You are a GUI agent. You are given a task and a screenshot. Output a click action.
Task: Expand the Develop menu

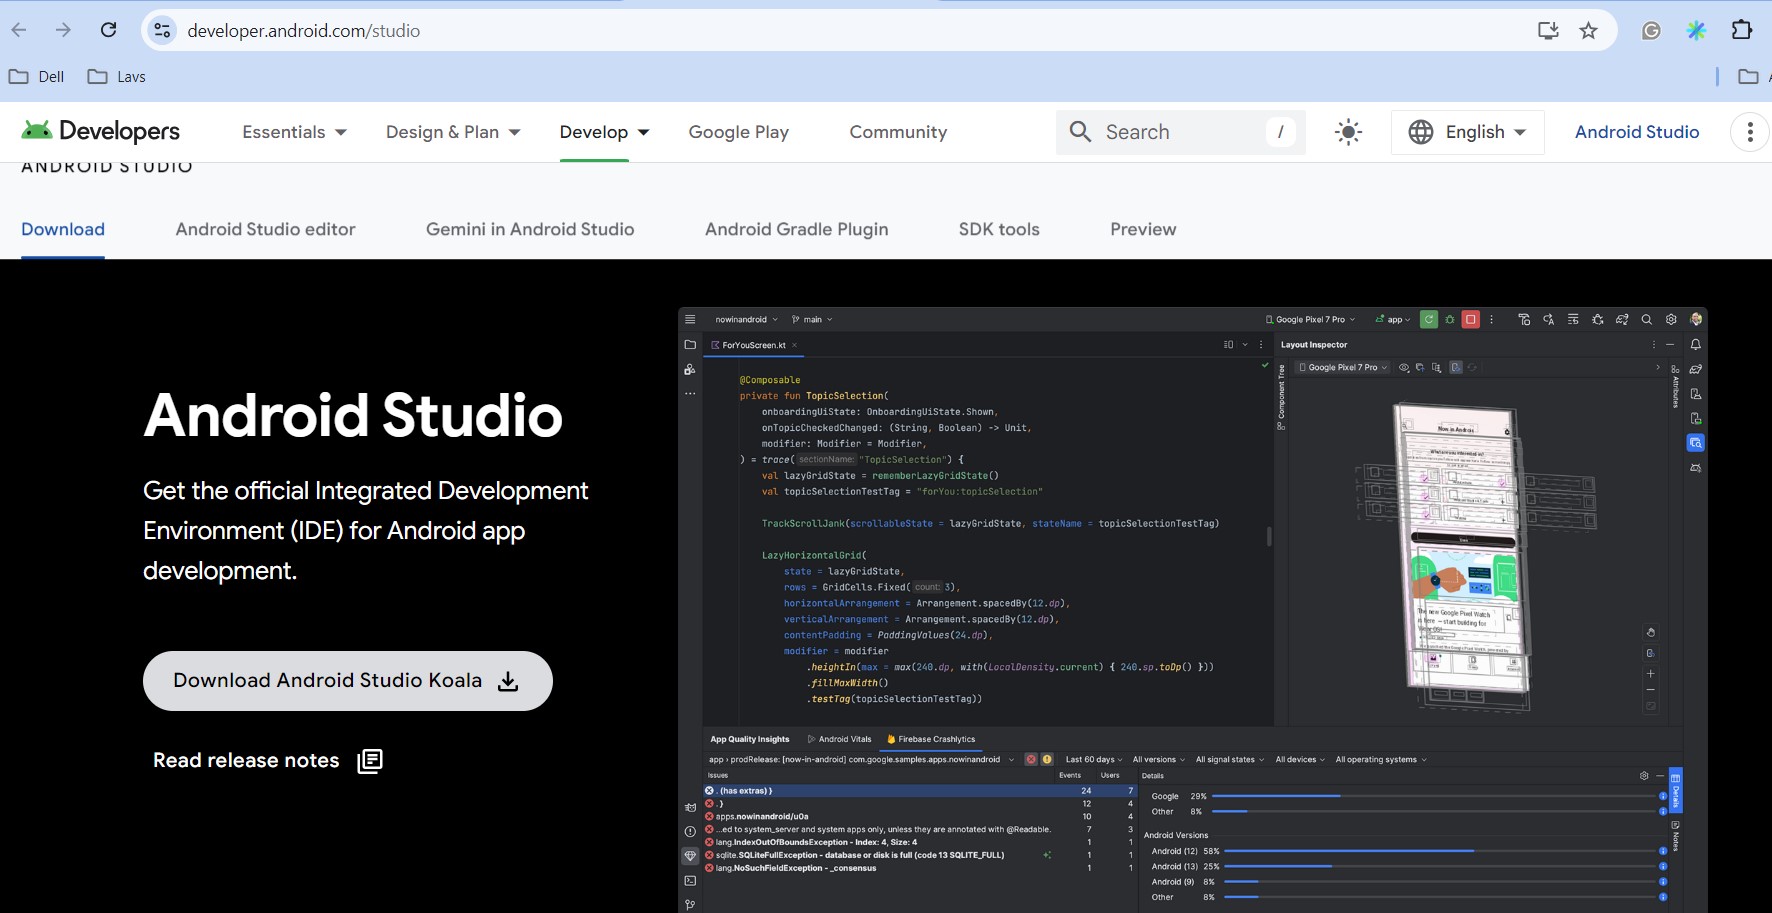coord(604,132)
